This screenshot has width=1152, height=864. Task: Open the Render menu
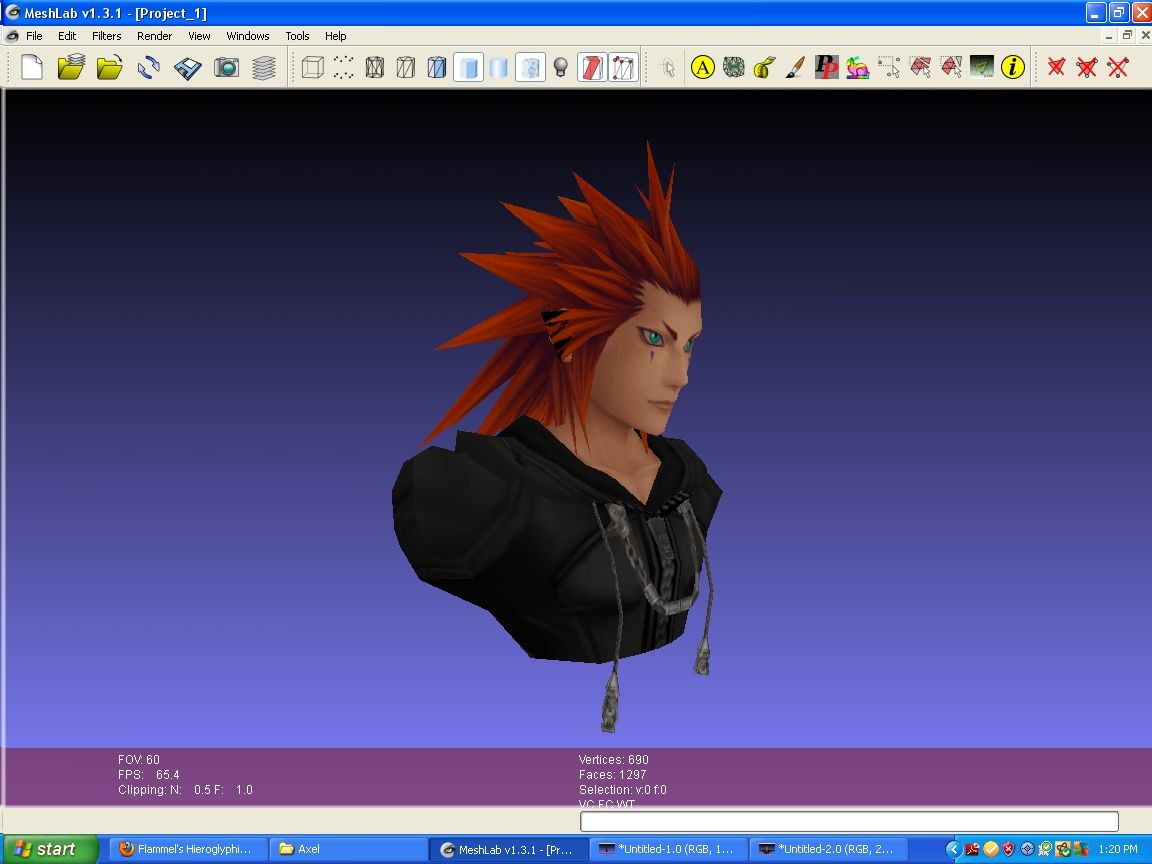point(154,36)
